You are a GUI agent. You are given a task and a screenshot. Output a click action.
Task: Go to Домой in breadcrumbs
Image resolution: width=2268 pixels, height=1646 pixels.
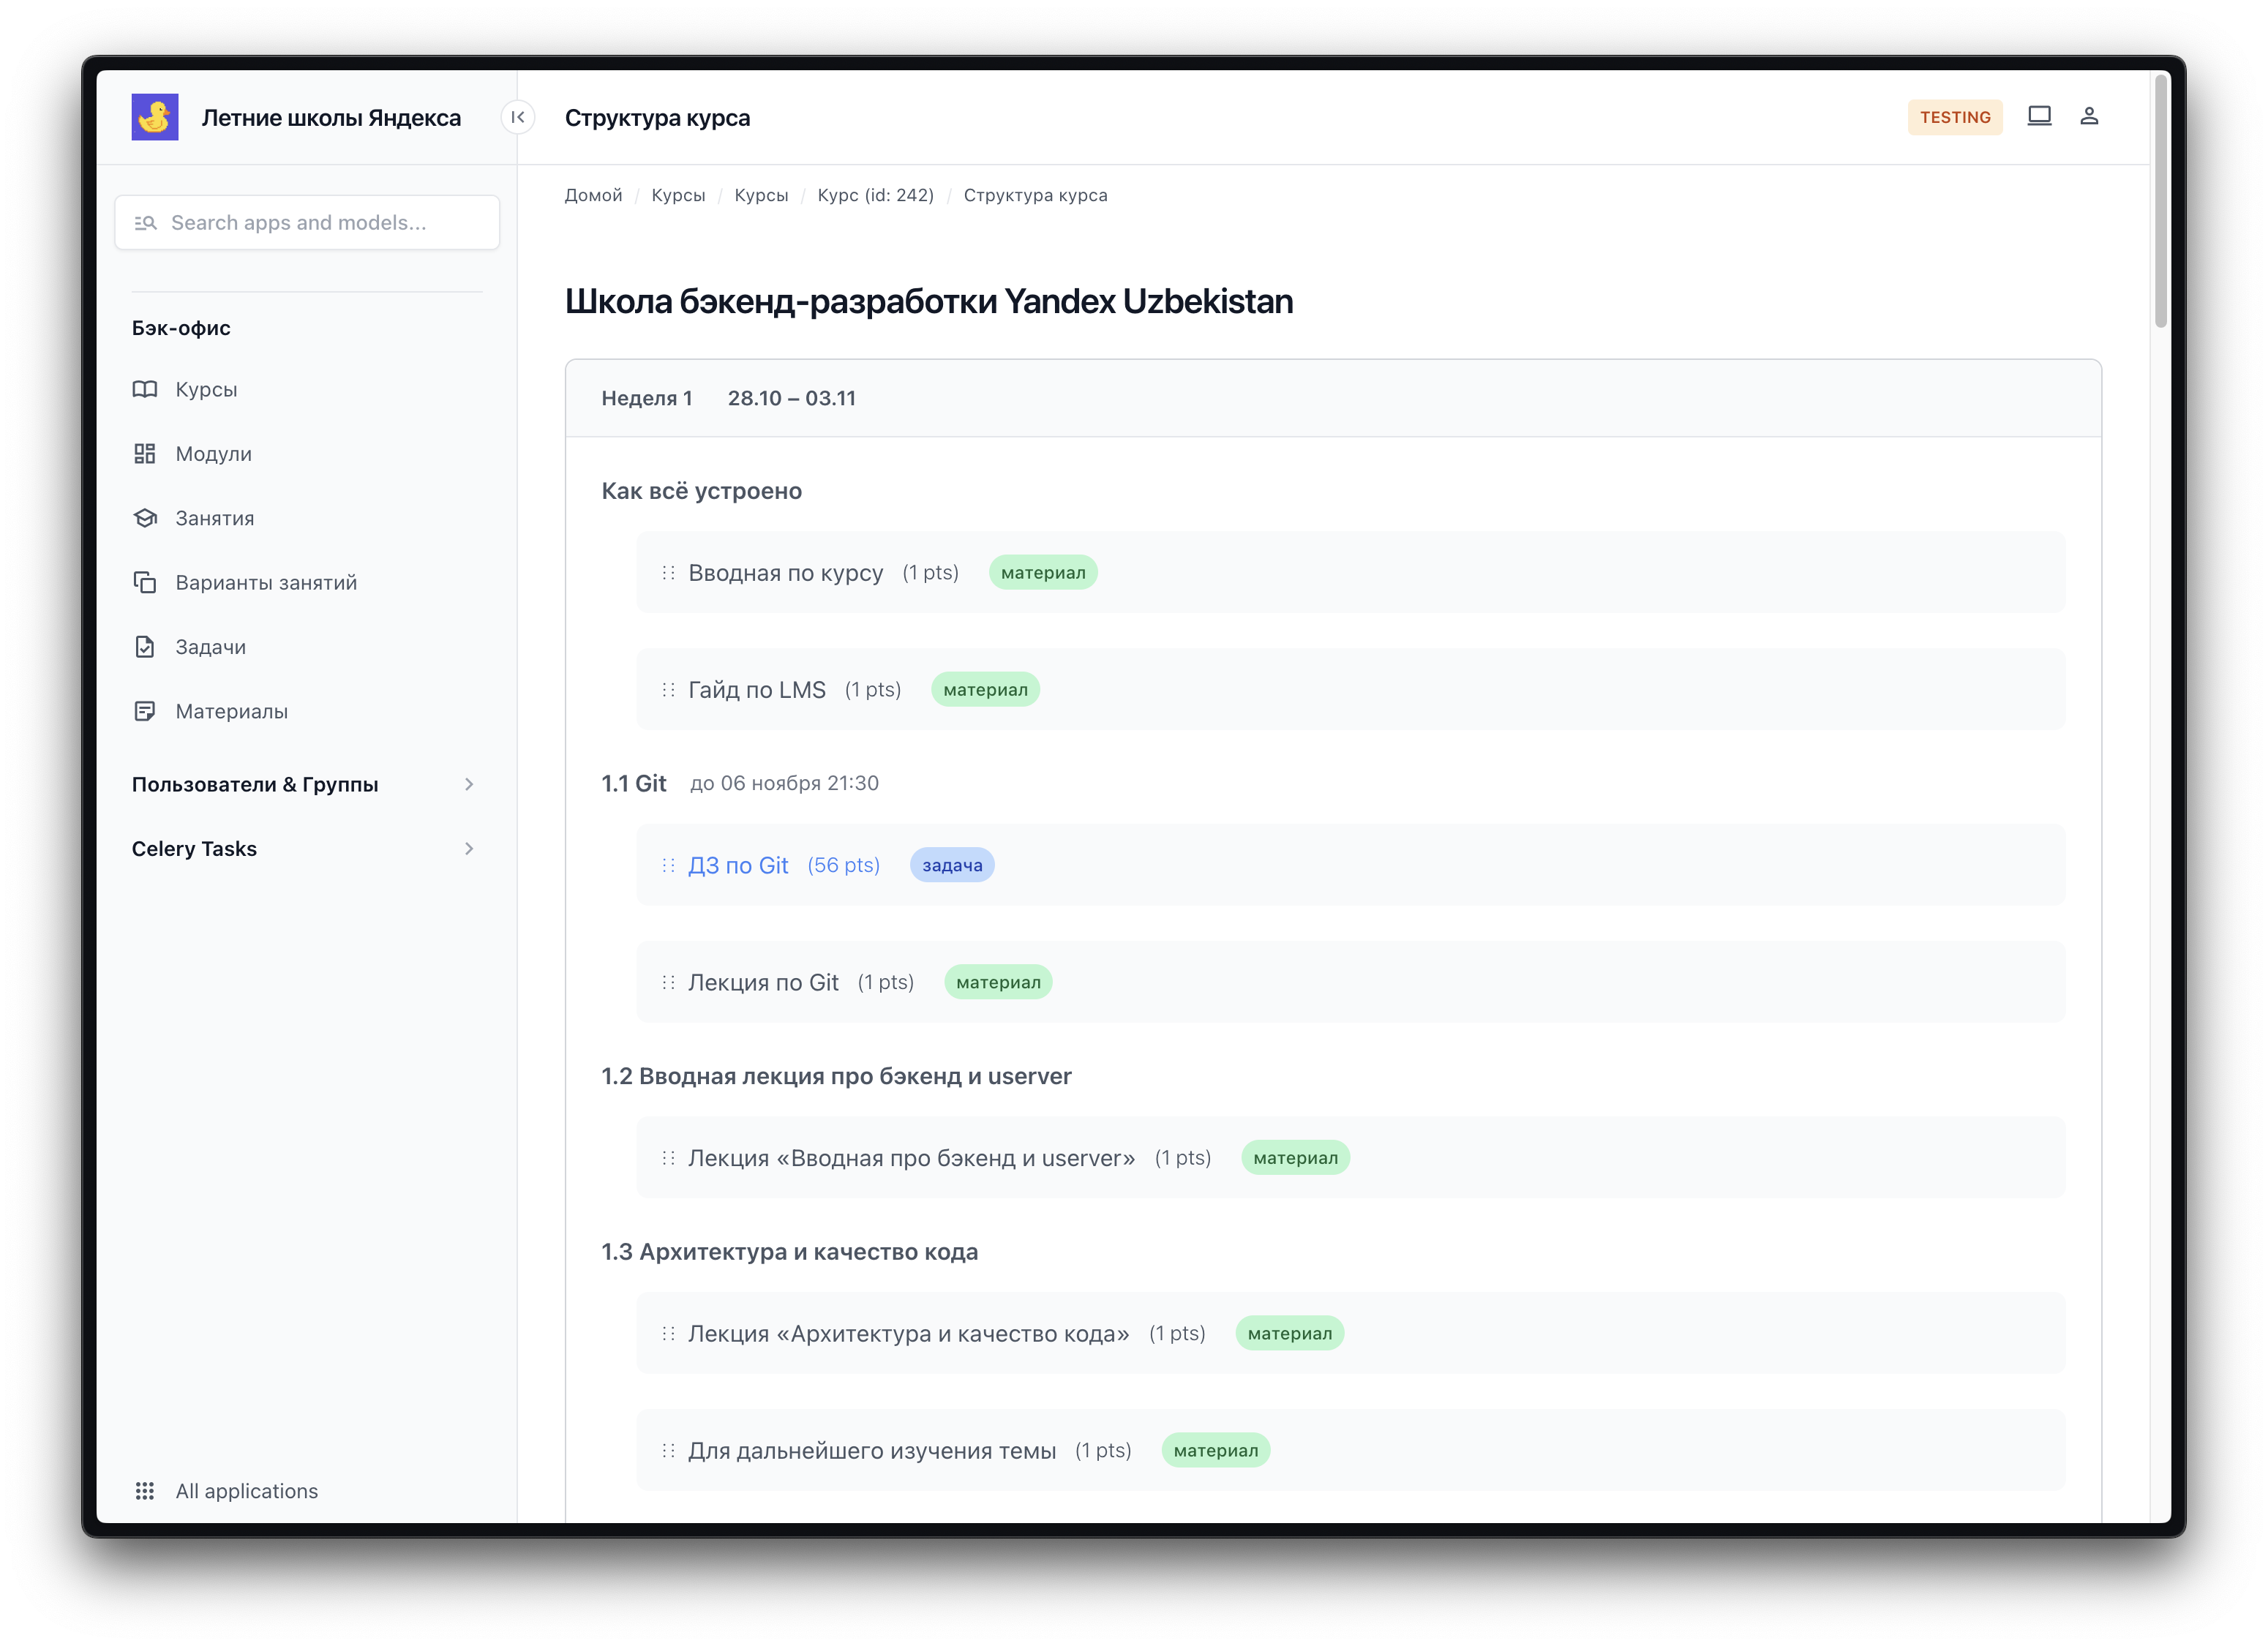tap(593, 195)
